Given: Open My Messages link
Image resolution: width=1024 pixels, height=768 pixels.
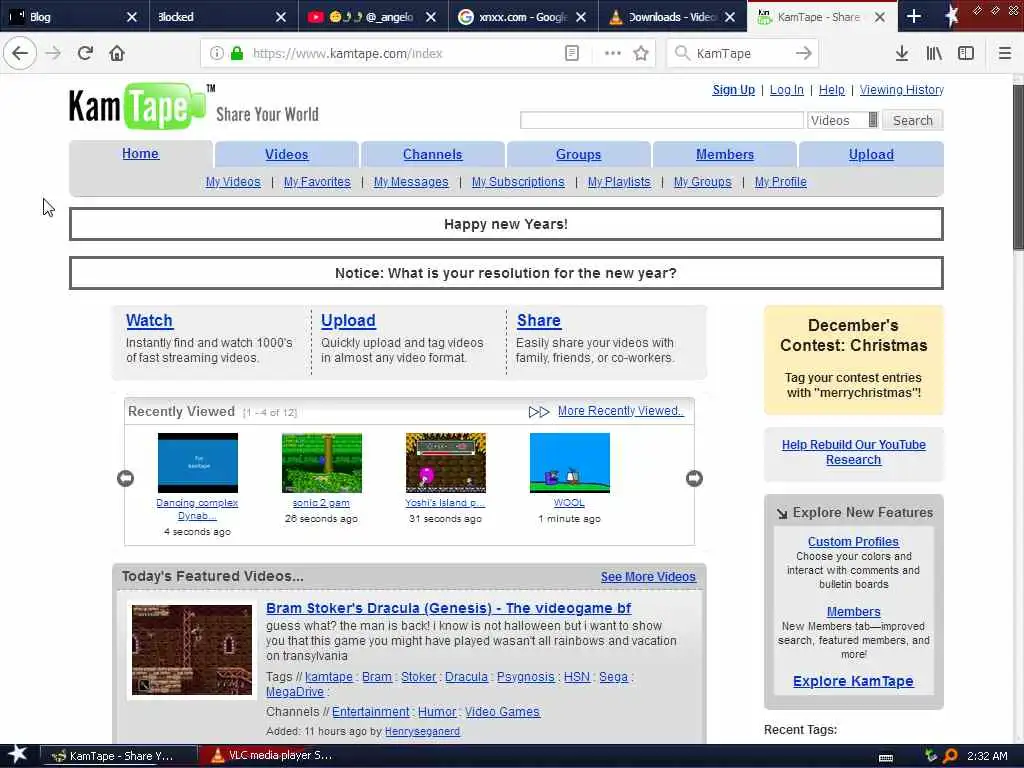Looking at the screenshot, I should click(411, 182).
